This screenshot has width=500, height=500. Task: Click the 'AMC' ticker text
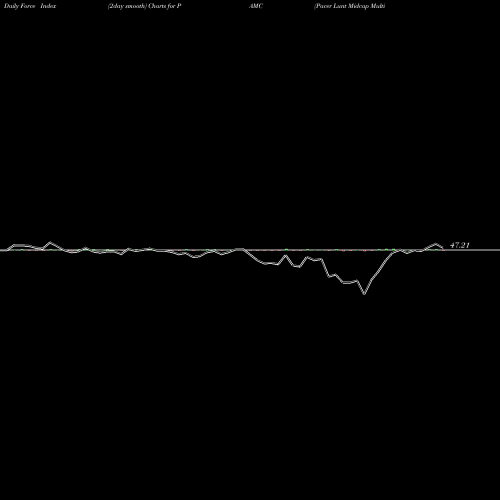tap(256, 6)
